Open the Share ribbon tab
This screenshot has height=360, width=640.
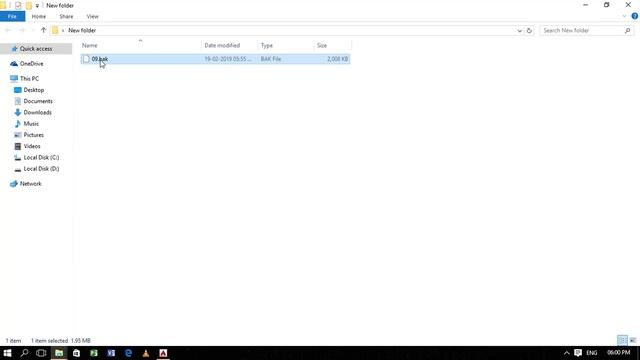click(x=66, y=16)
